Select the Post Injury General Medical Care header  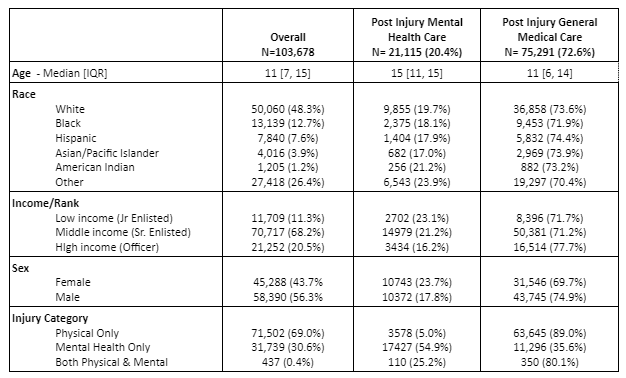click(x=549, y=37)
